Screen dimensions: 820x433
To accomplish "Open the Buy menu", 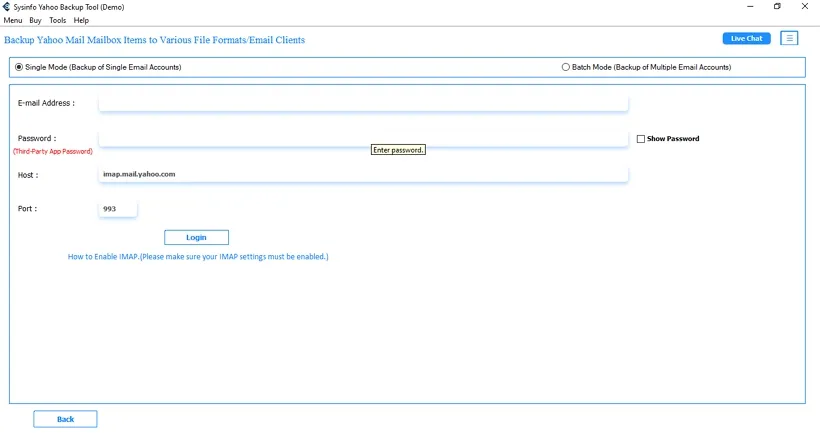I will pyautogui.click(x=35, y=20).
